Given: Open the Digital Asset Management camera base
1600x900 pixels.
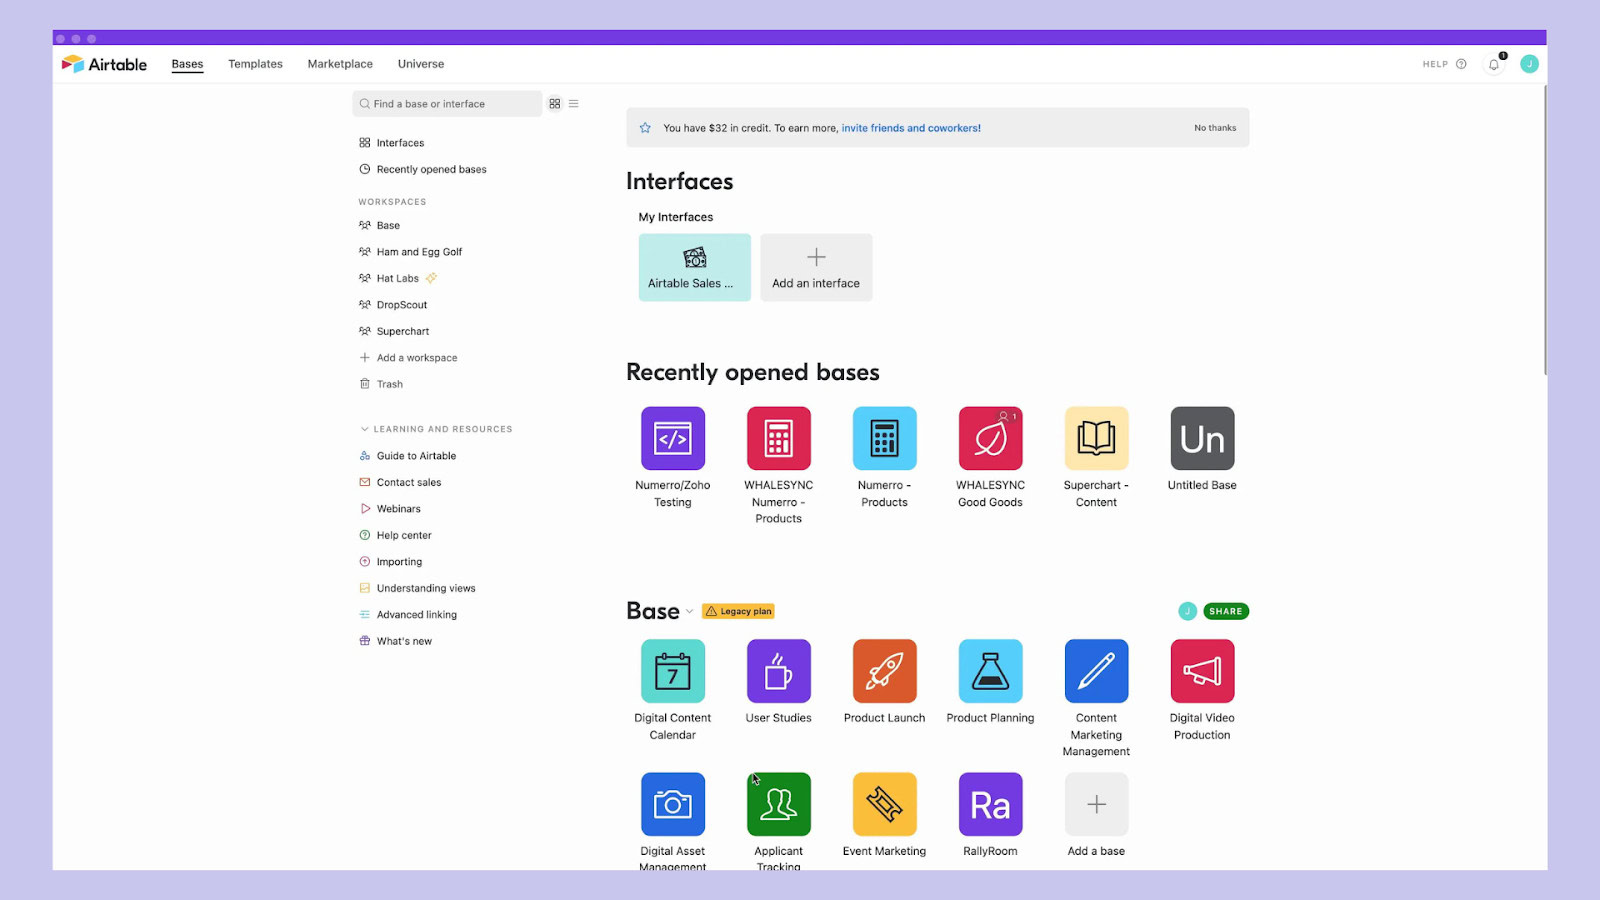Looking at the screenshot, I should tap(672, 804).
